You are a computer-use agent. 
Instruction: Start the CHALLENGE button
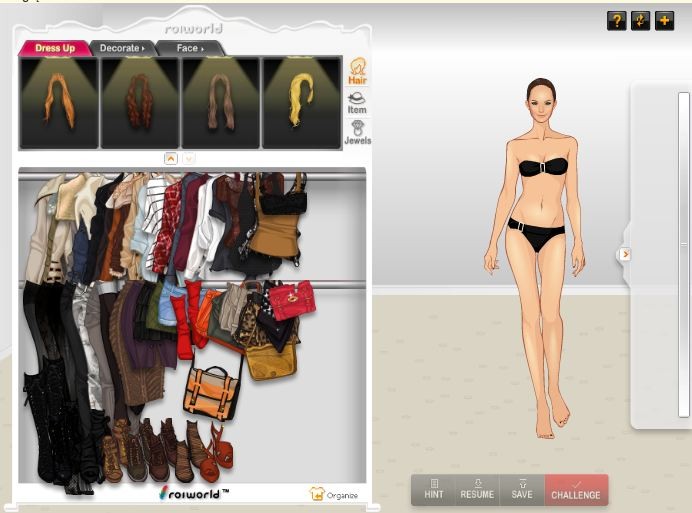[576, 489]
